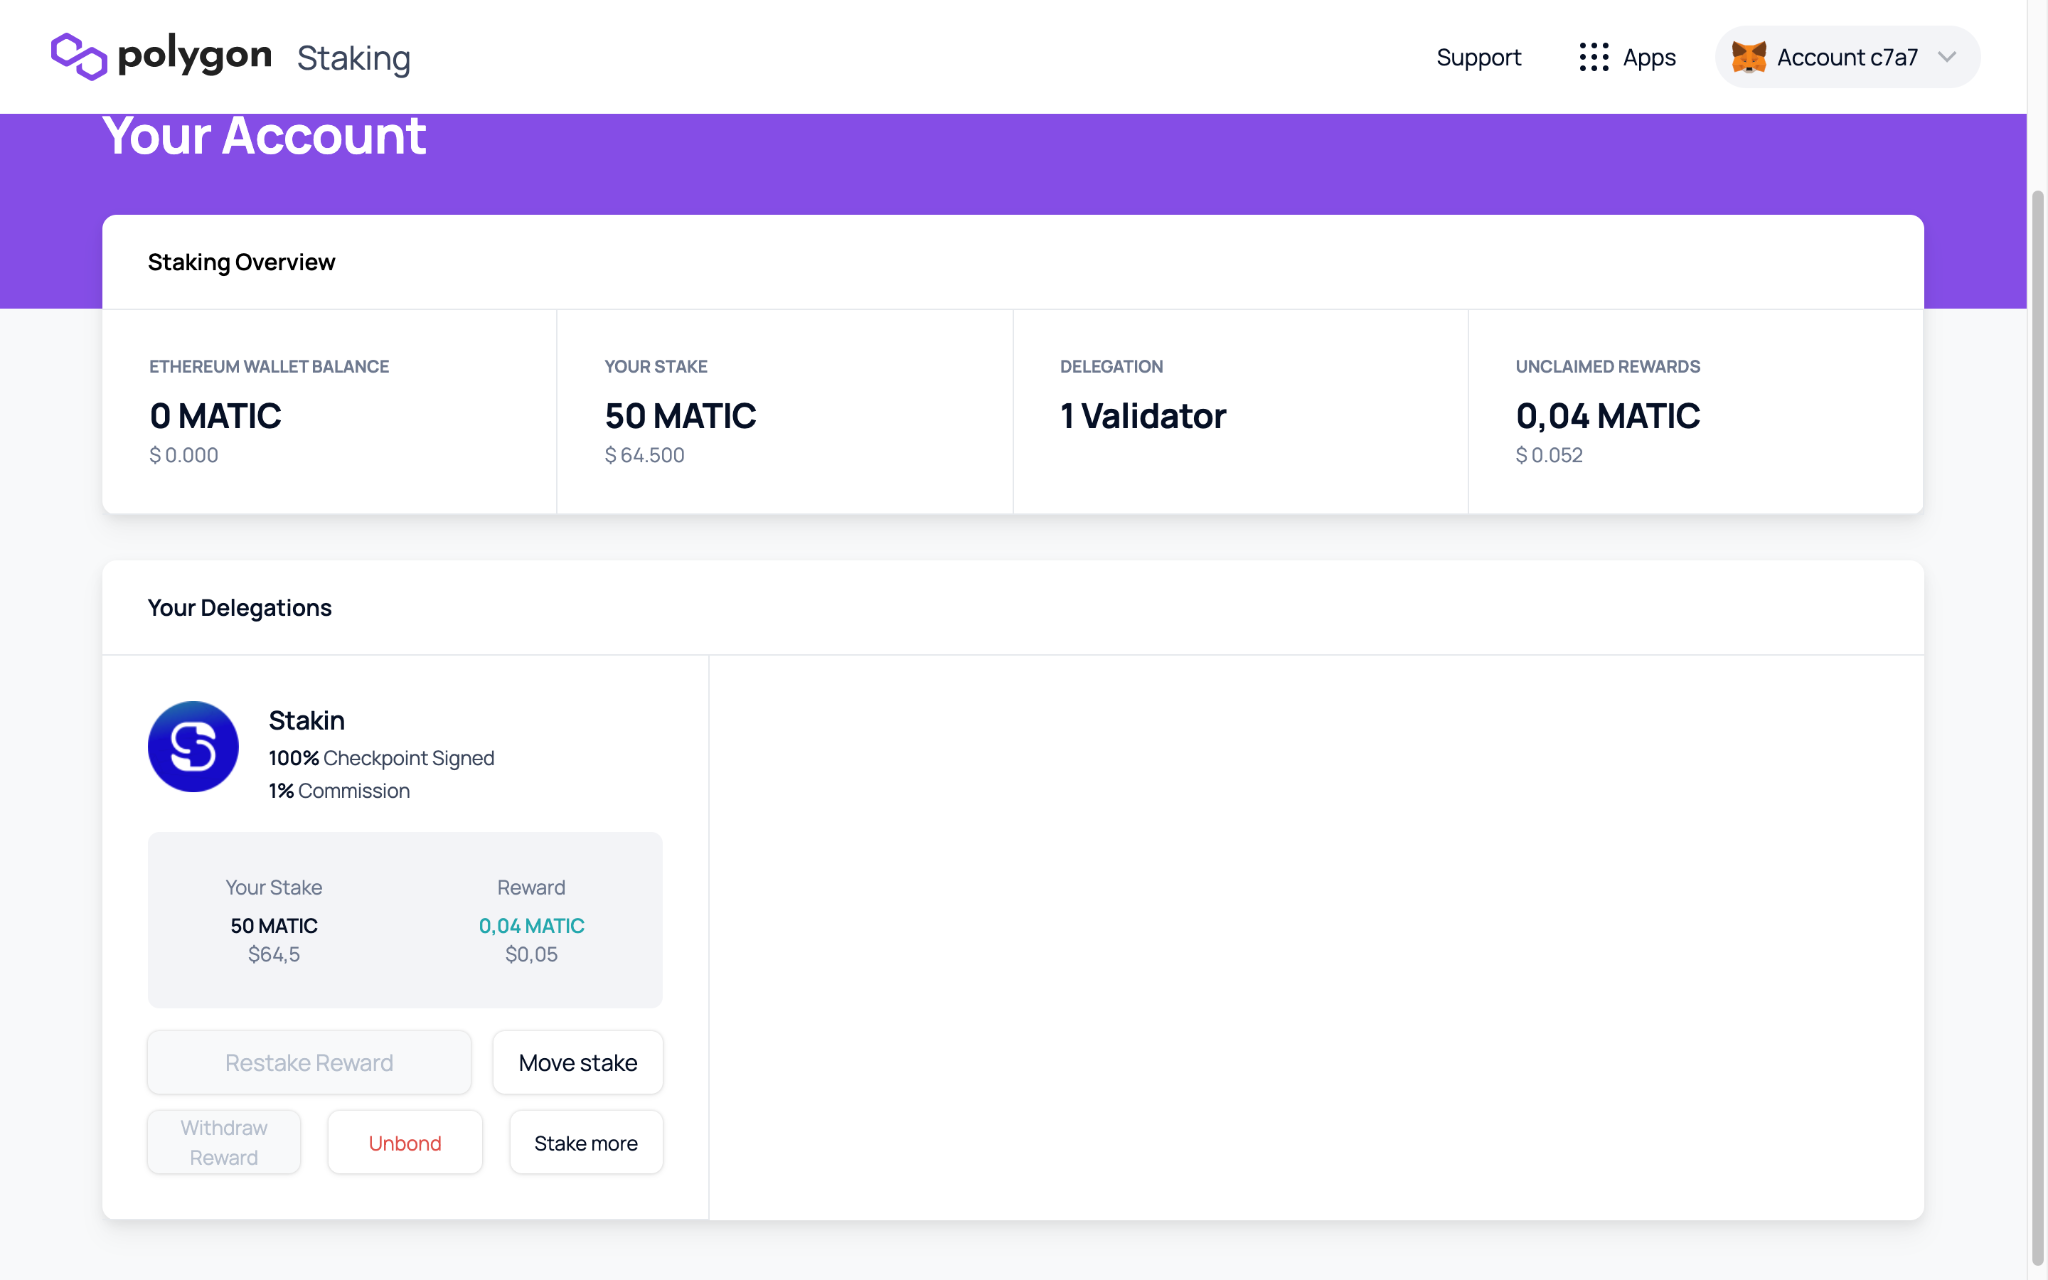Image resolution: width=2048 pixels, height=1280 pixels.
Task: Click the DELEGATION column label
Action: pos(1111,366)
